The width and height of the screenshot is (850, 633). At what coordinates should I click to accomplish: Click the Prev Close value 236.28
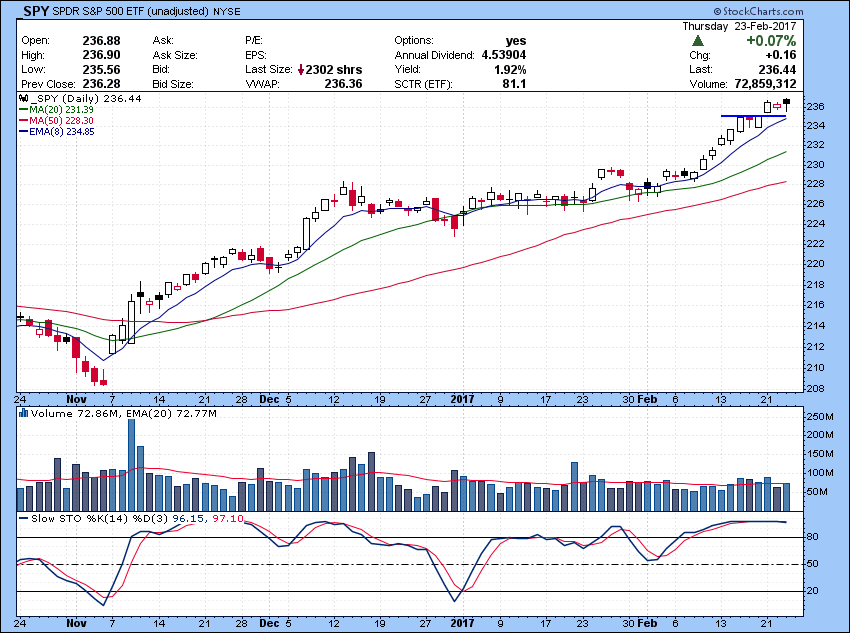coord(101,84)
